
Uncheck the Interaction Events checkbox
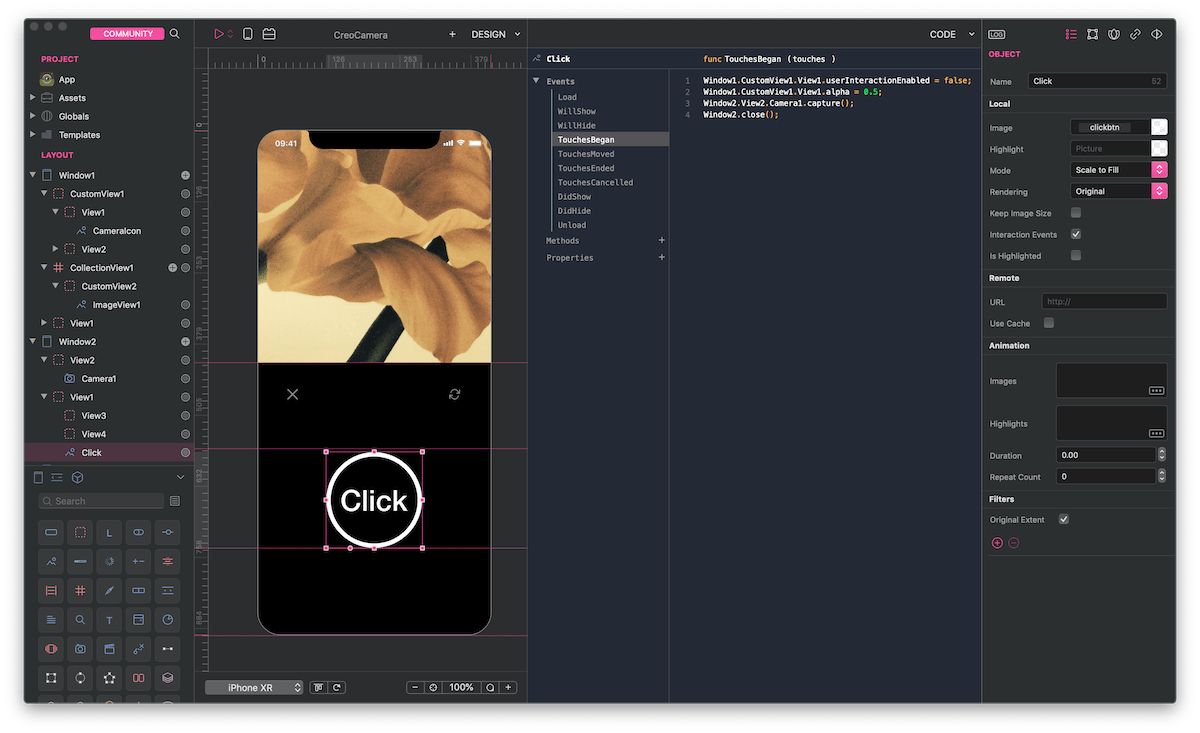pyautogui.click(x=1076, y=234)
